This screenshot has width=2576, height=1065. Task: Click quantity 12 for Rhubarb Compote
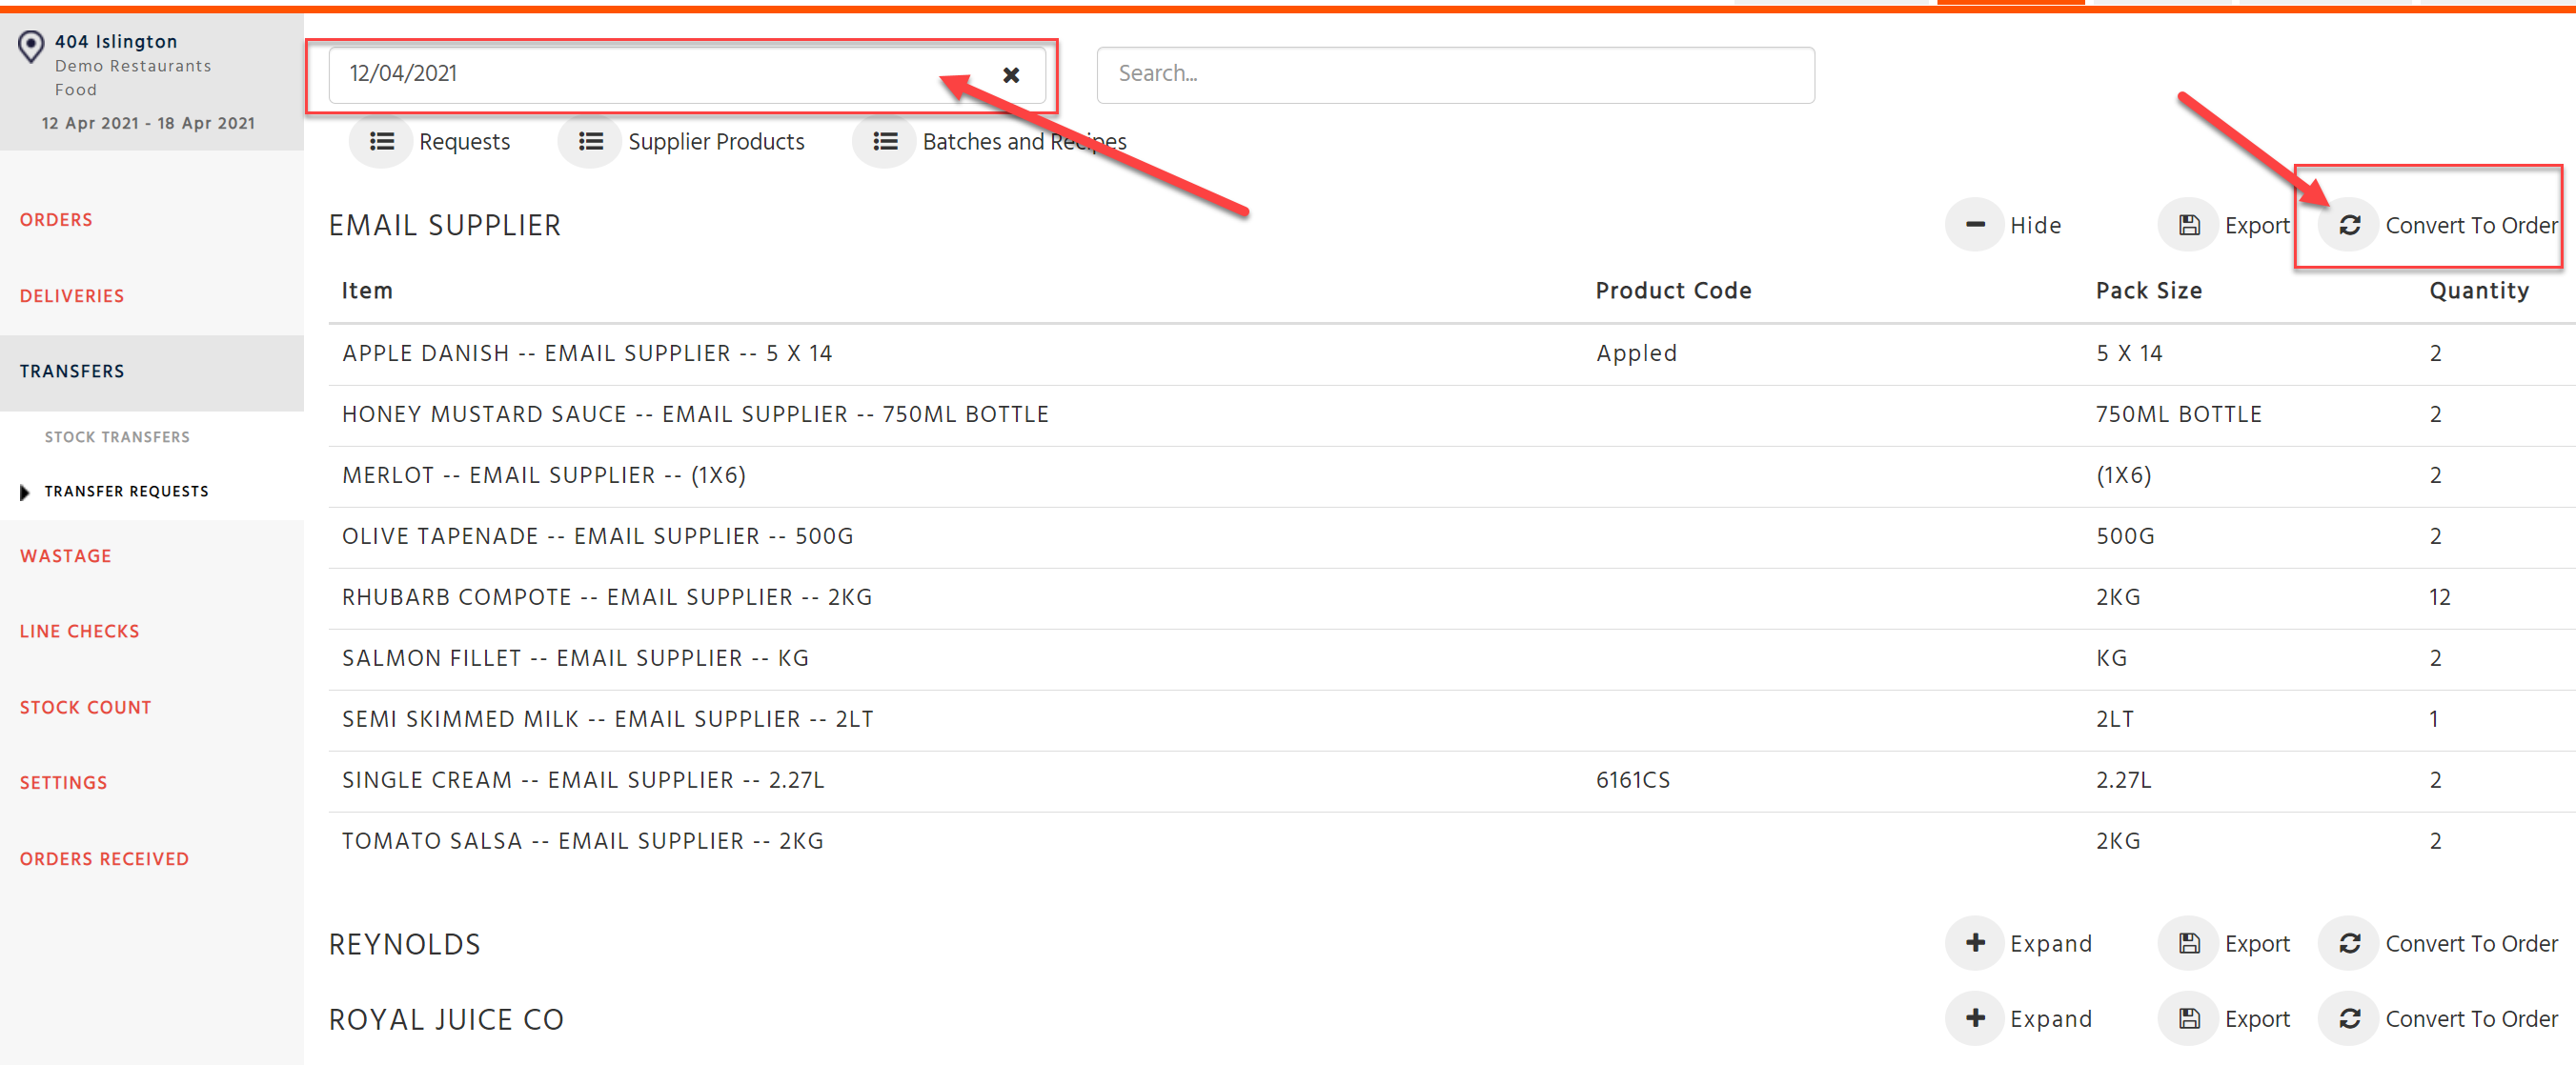tap(2439, 598)
